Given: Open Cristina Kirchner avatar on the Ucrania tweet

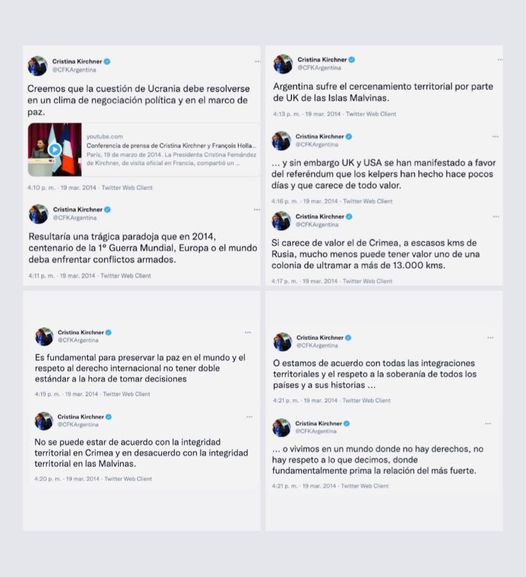Looking at the screenshot, I should (38, 66).
